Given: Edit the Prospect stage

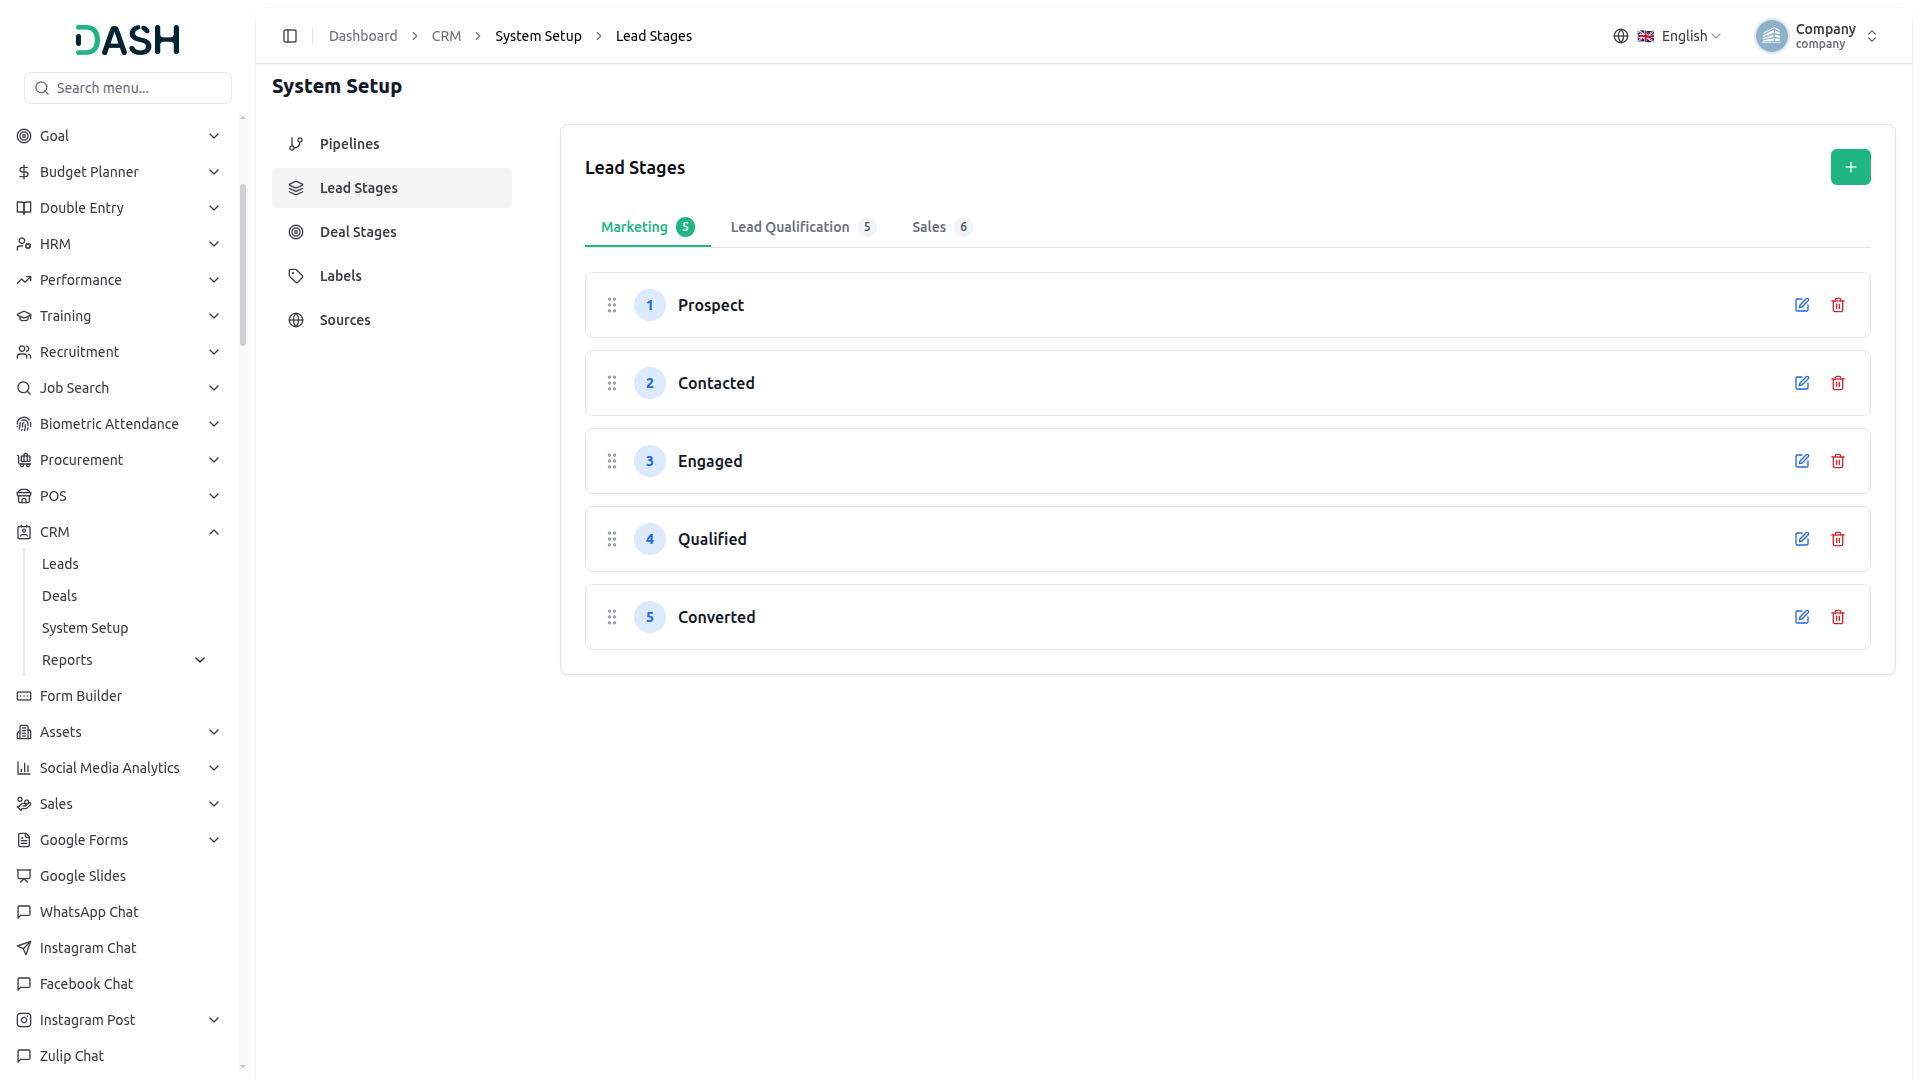Looking at the screenshot, I should (1802, 305).
